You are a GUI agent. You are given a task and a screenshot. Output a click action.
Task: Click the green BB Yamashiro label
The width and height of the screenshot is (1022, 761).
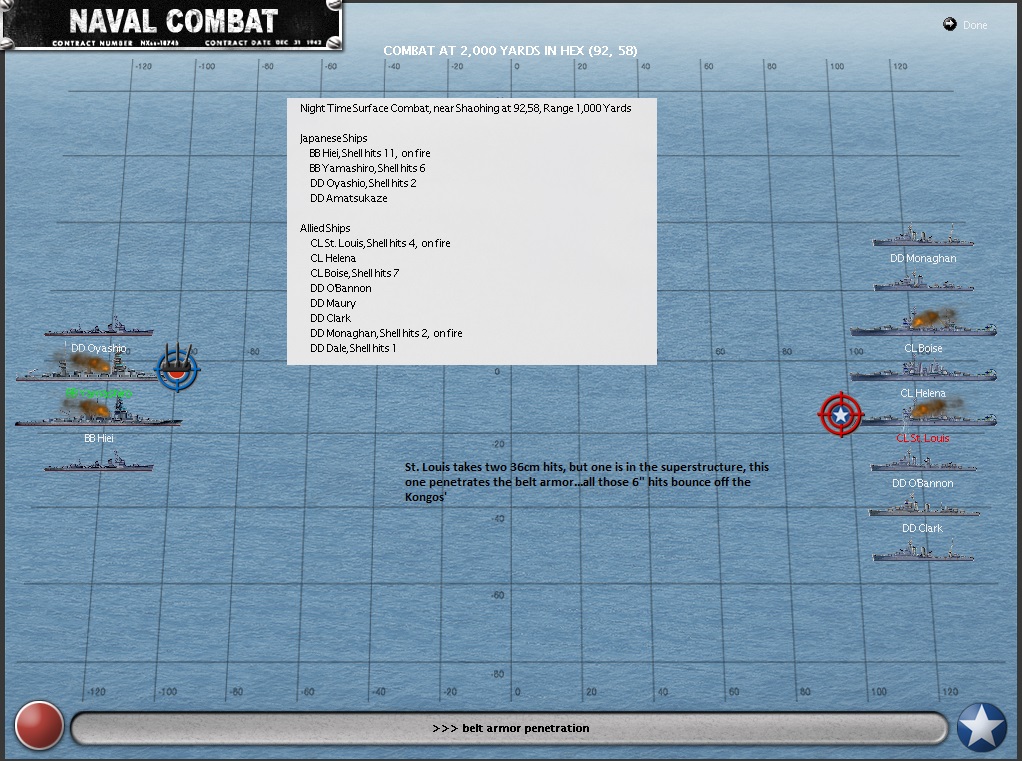(x=99, y=393)
